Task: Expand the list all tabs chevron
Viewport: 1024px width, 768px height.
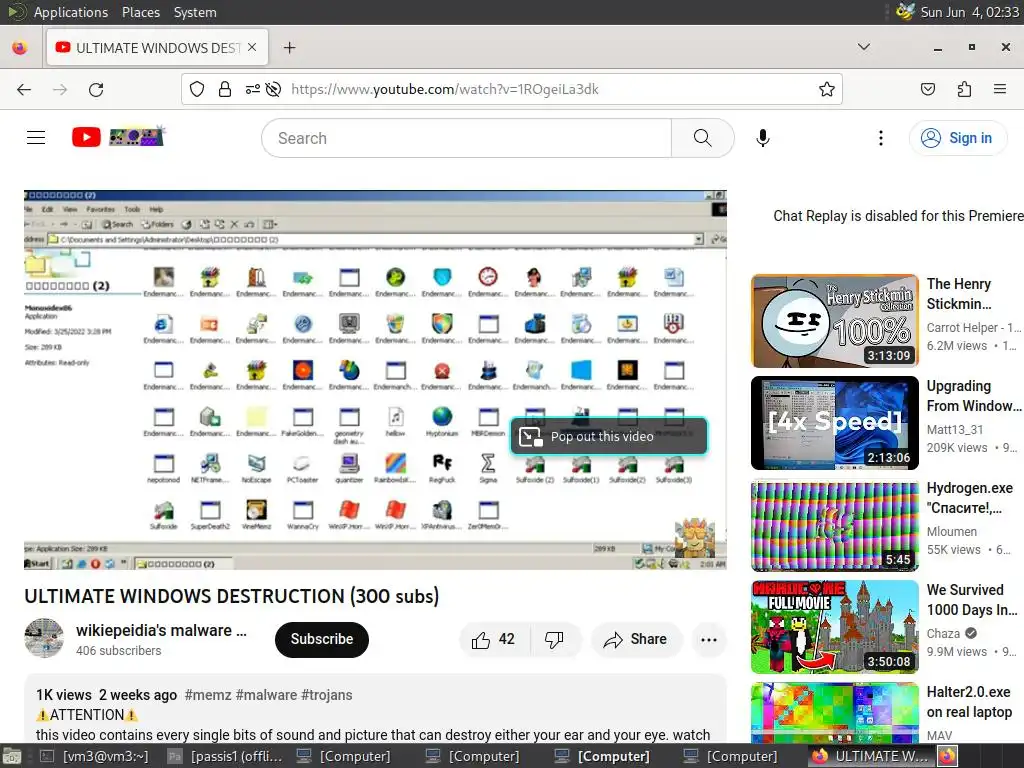Action: point(863,47)
